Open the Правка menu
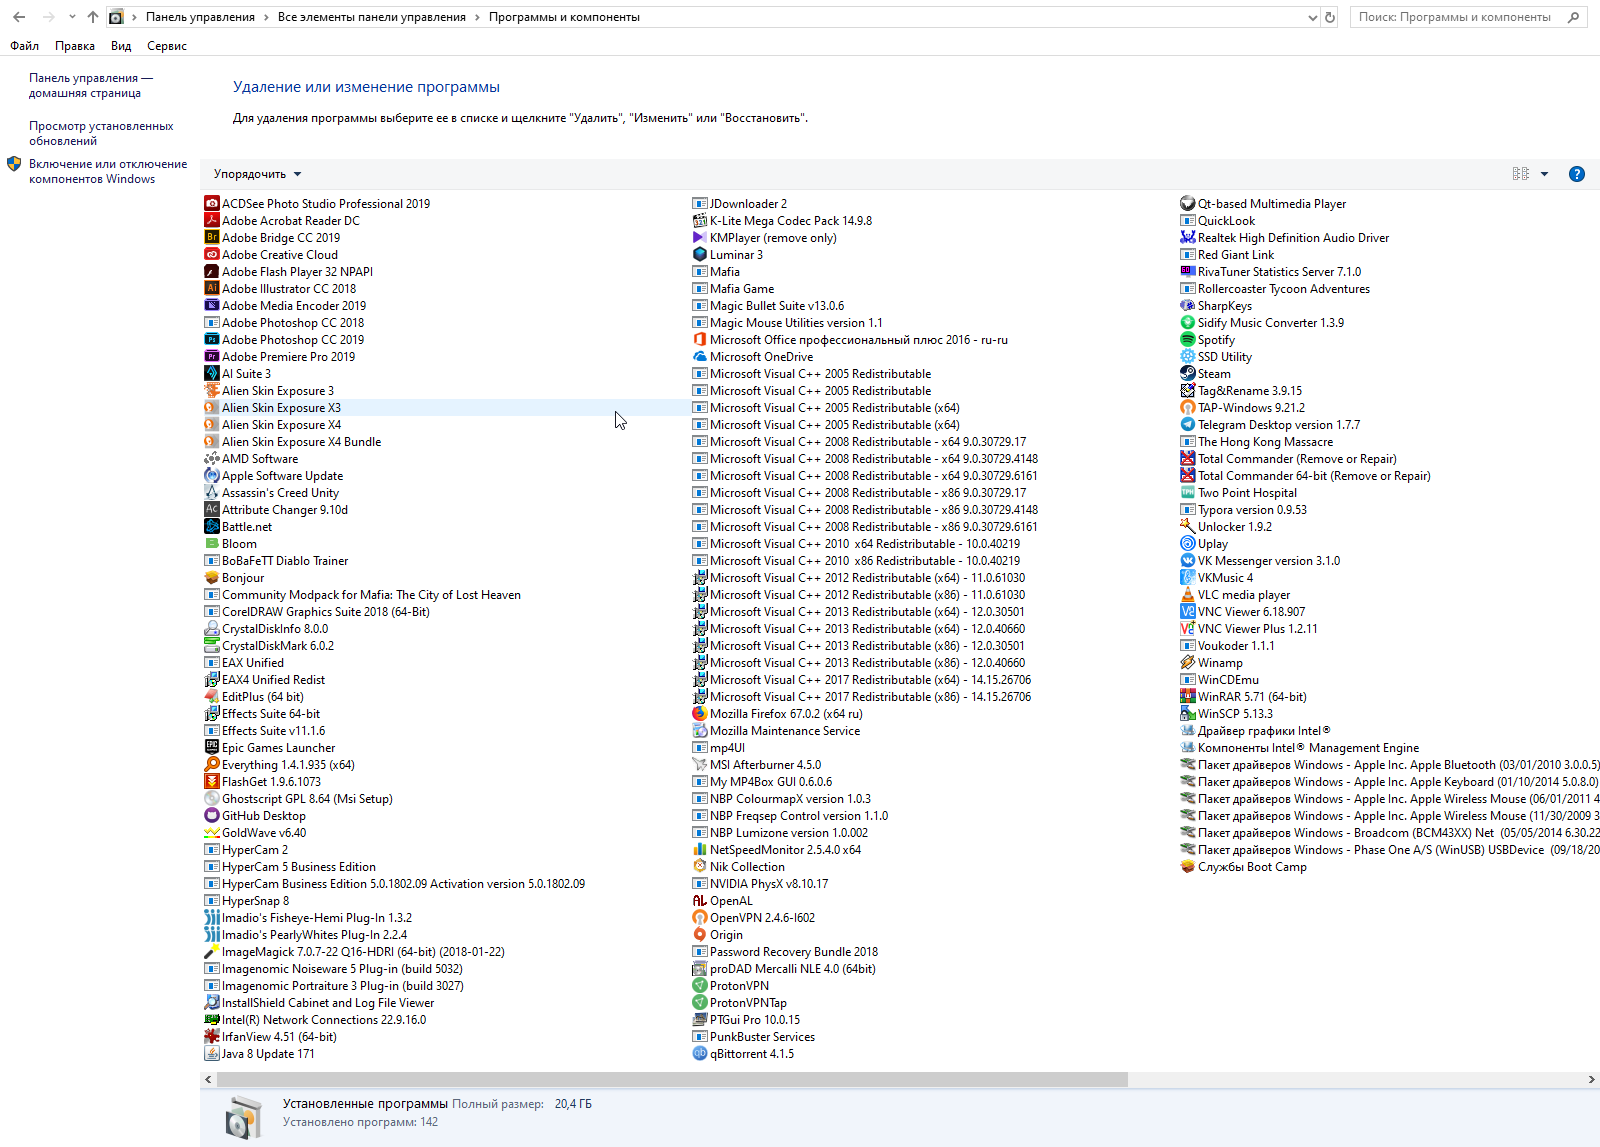Image resolution: width=1600 pixels, height=1147 pixels. (x=75, y=46)
